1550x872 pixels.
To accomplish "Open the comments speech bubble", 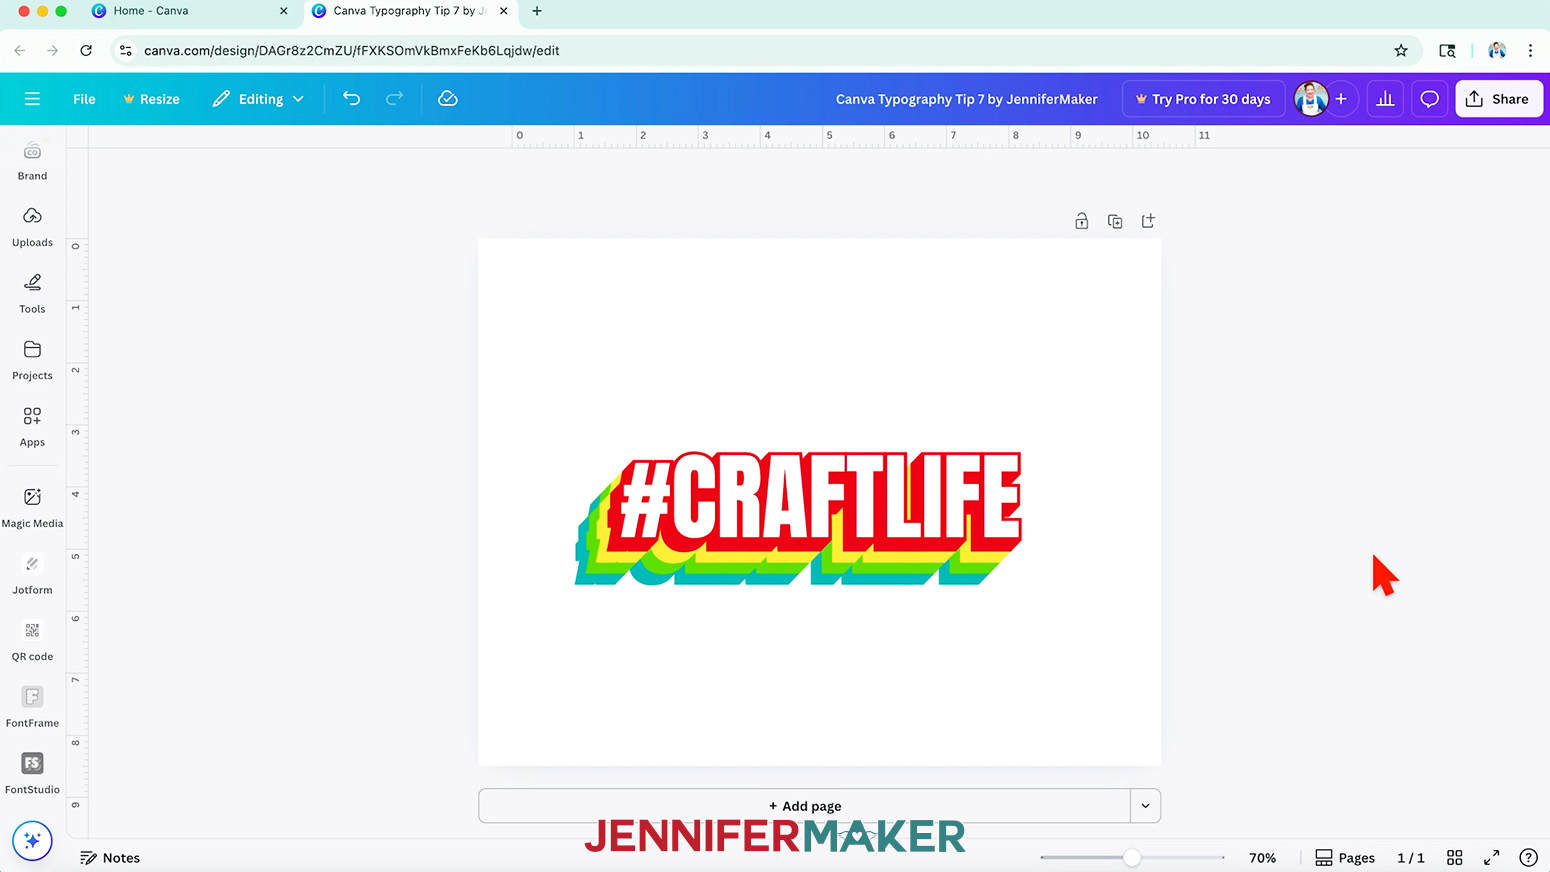I will pos(1430,99).
